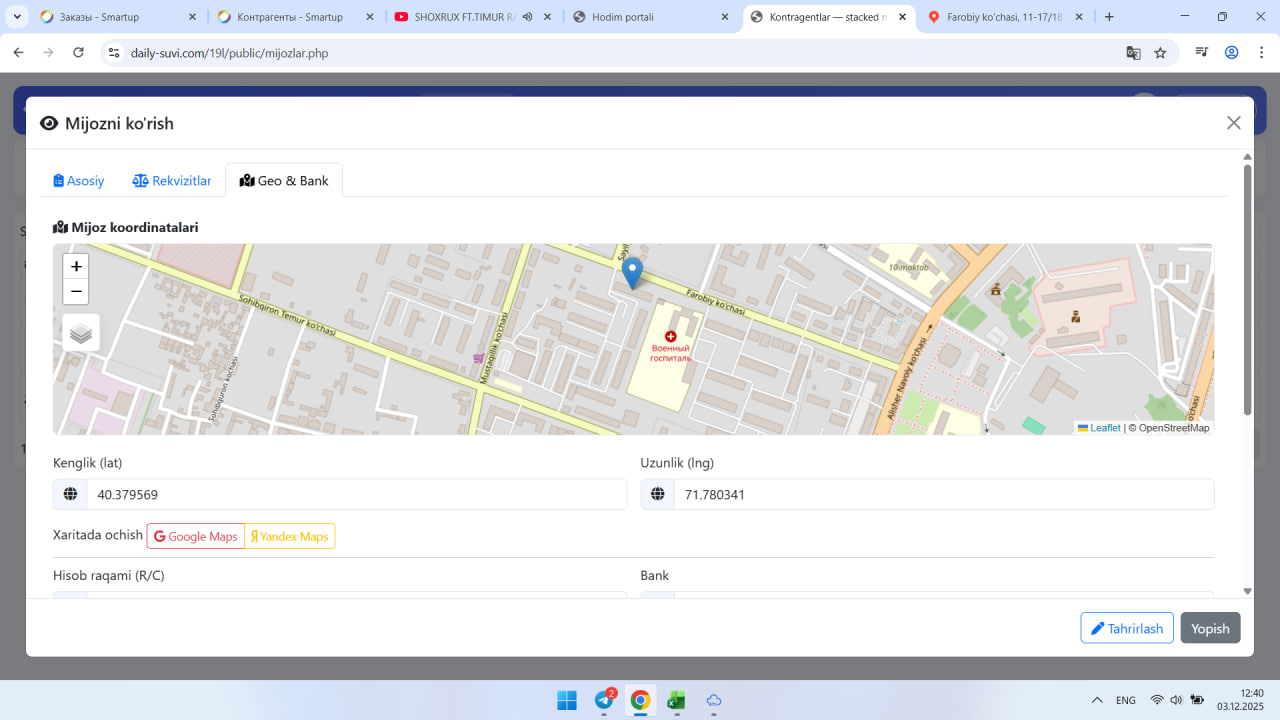This screenshot has height=720, width=1280.
Task: Click the ENG language indicator
Action: [1126, 700]
